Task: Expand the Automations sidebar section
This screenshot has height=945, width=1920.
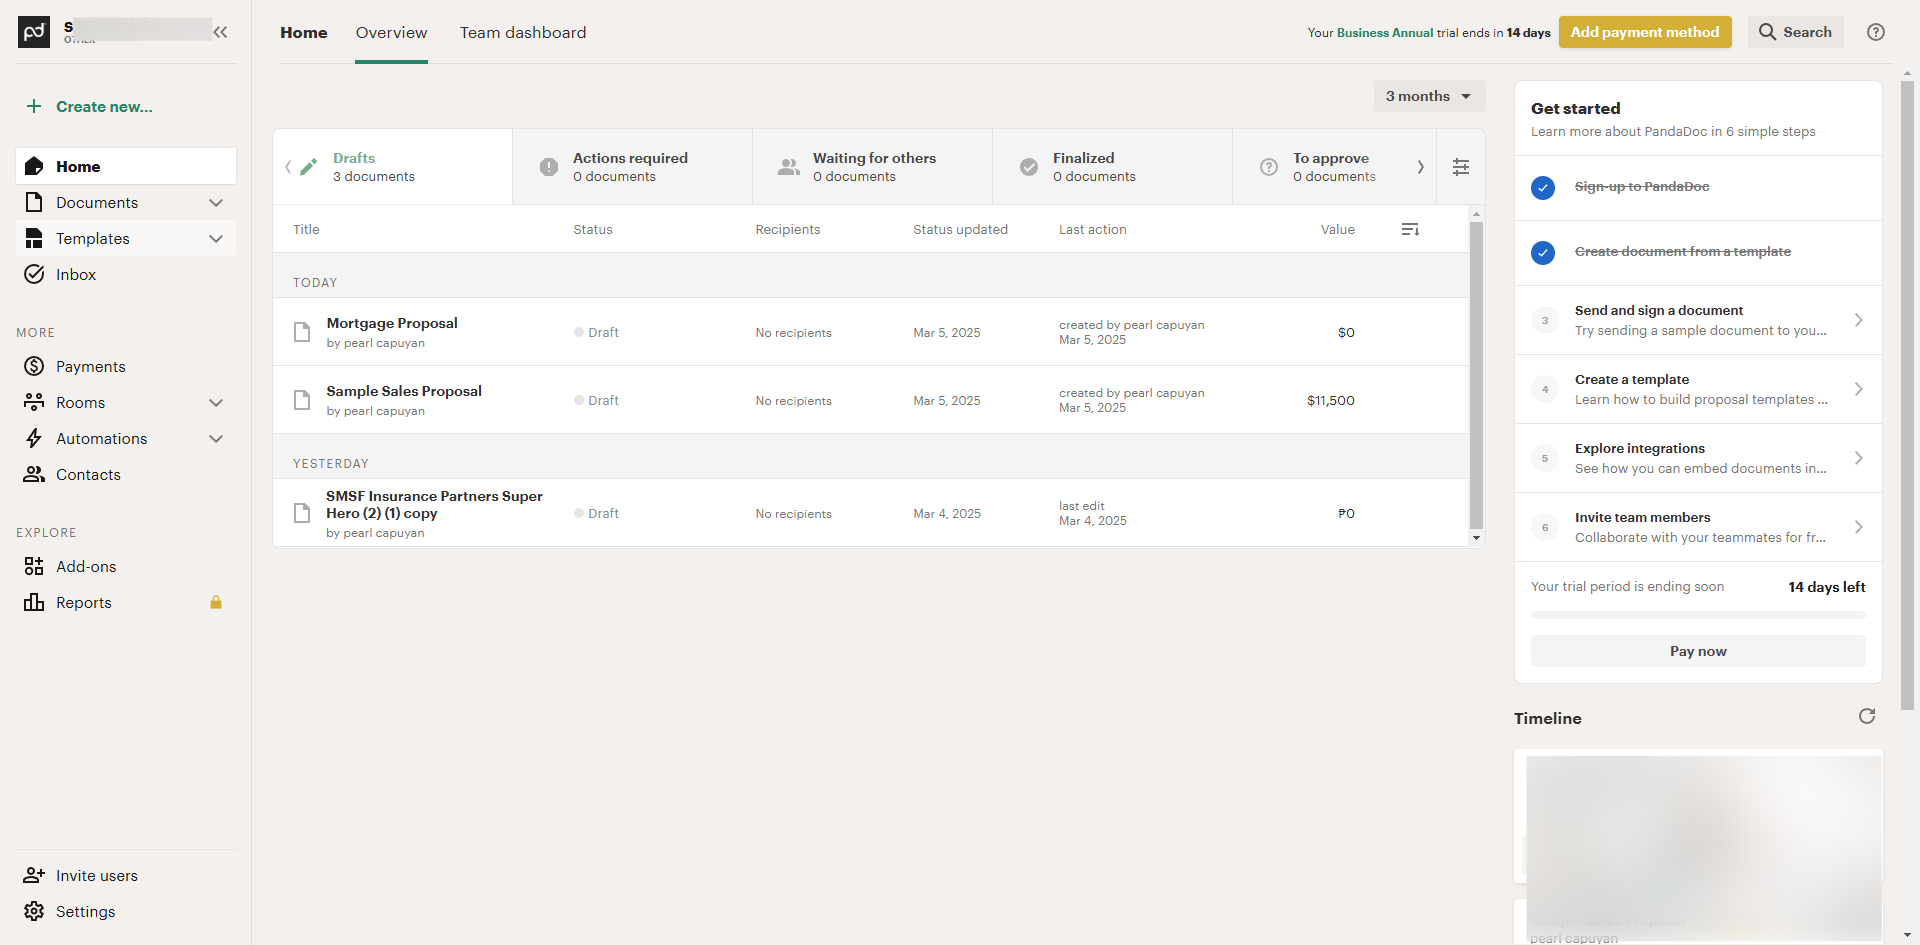Action: click(215, 439)
